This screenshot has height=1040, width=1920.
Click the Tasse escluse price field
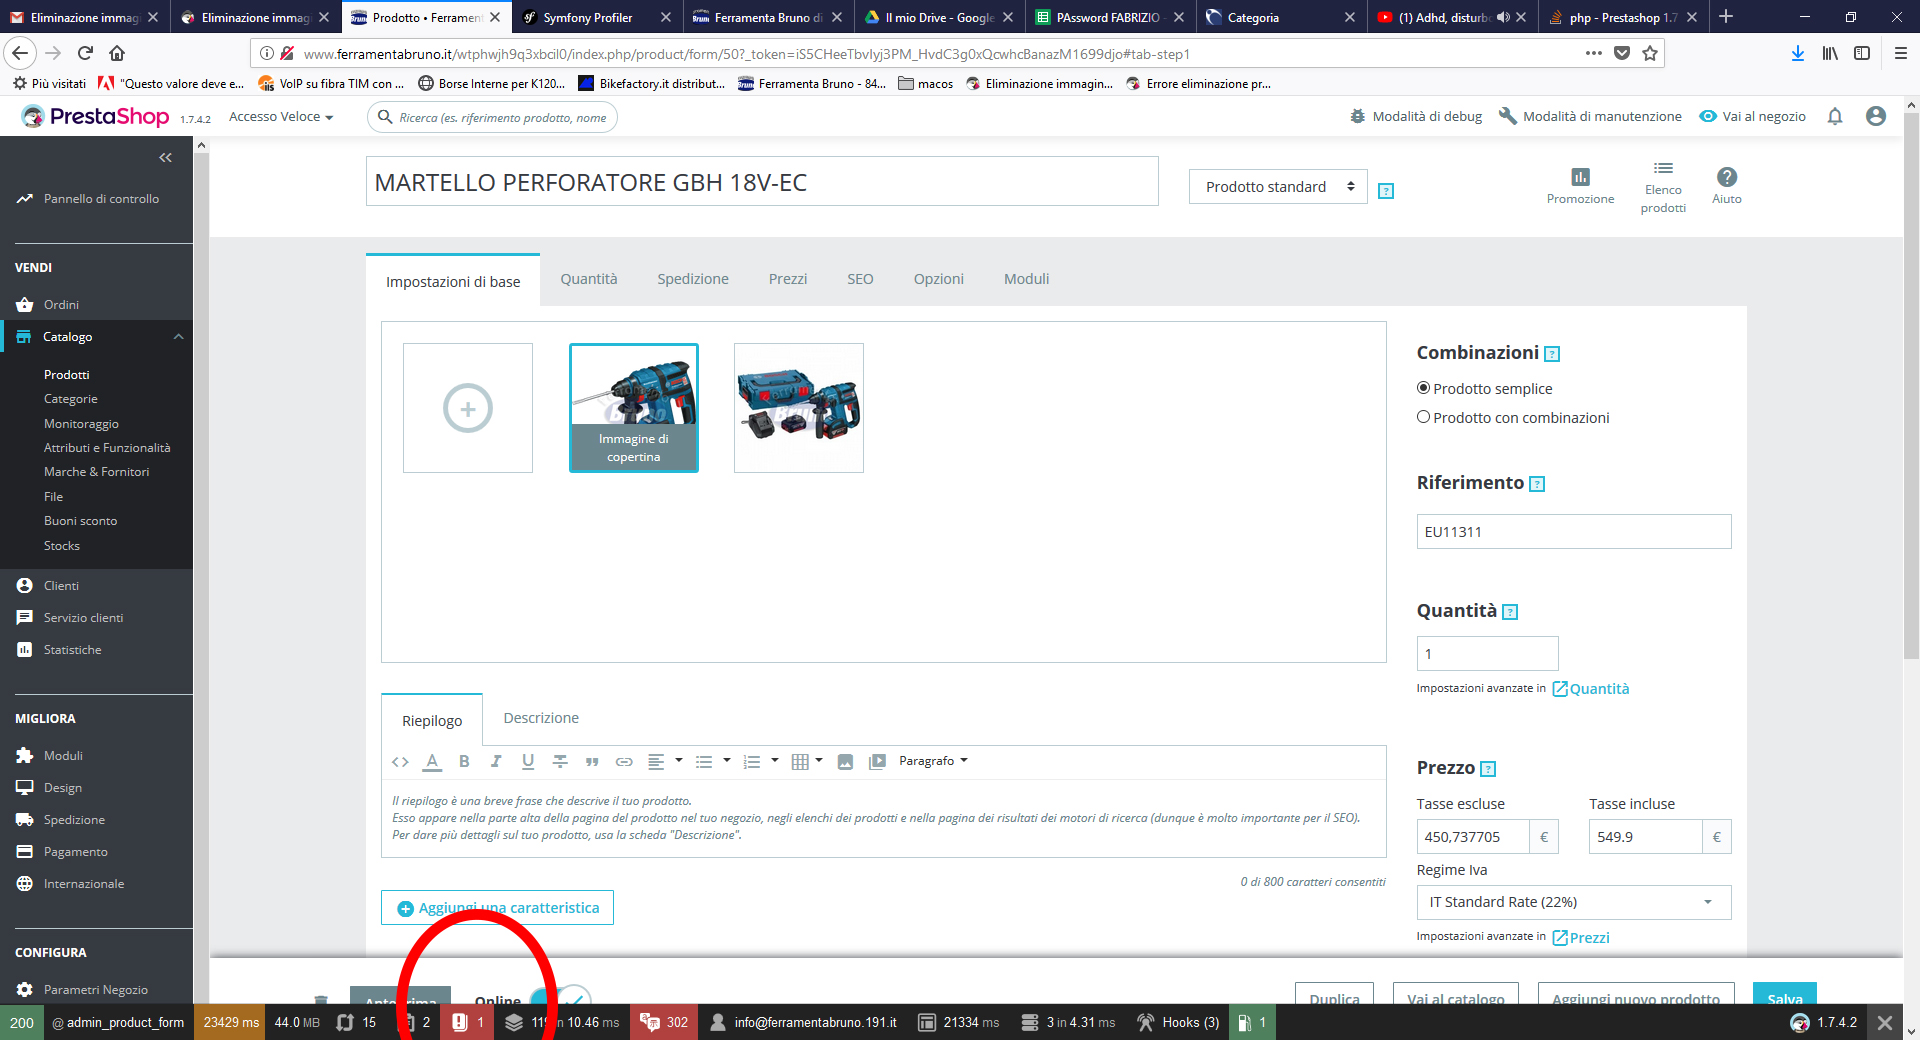[1473, 837]
